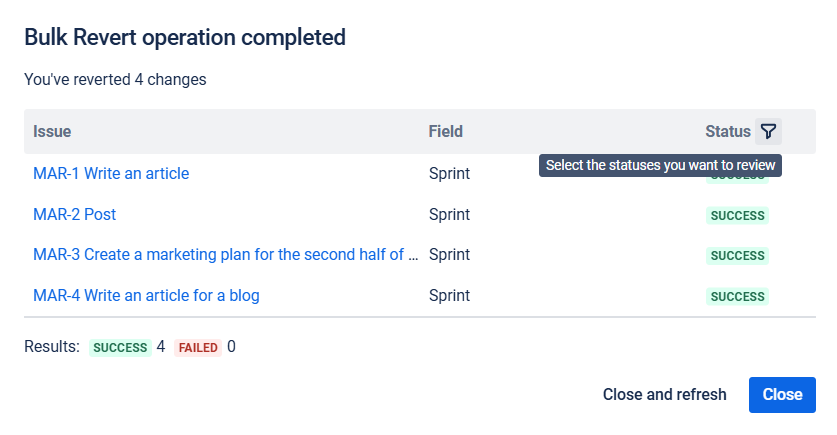Select the FAILED badge in Results summary
This screenshot has width=837, height=435.
point(198,348)
